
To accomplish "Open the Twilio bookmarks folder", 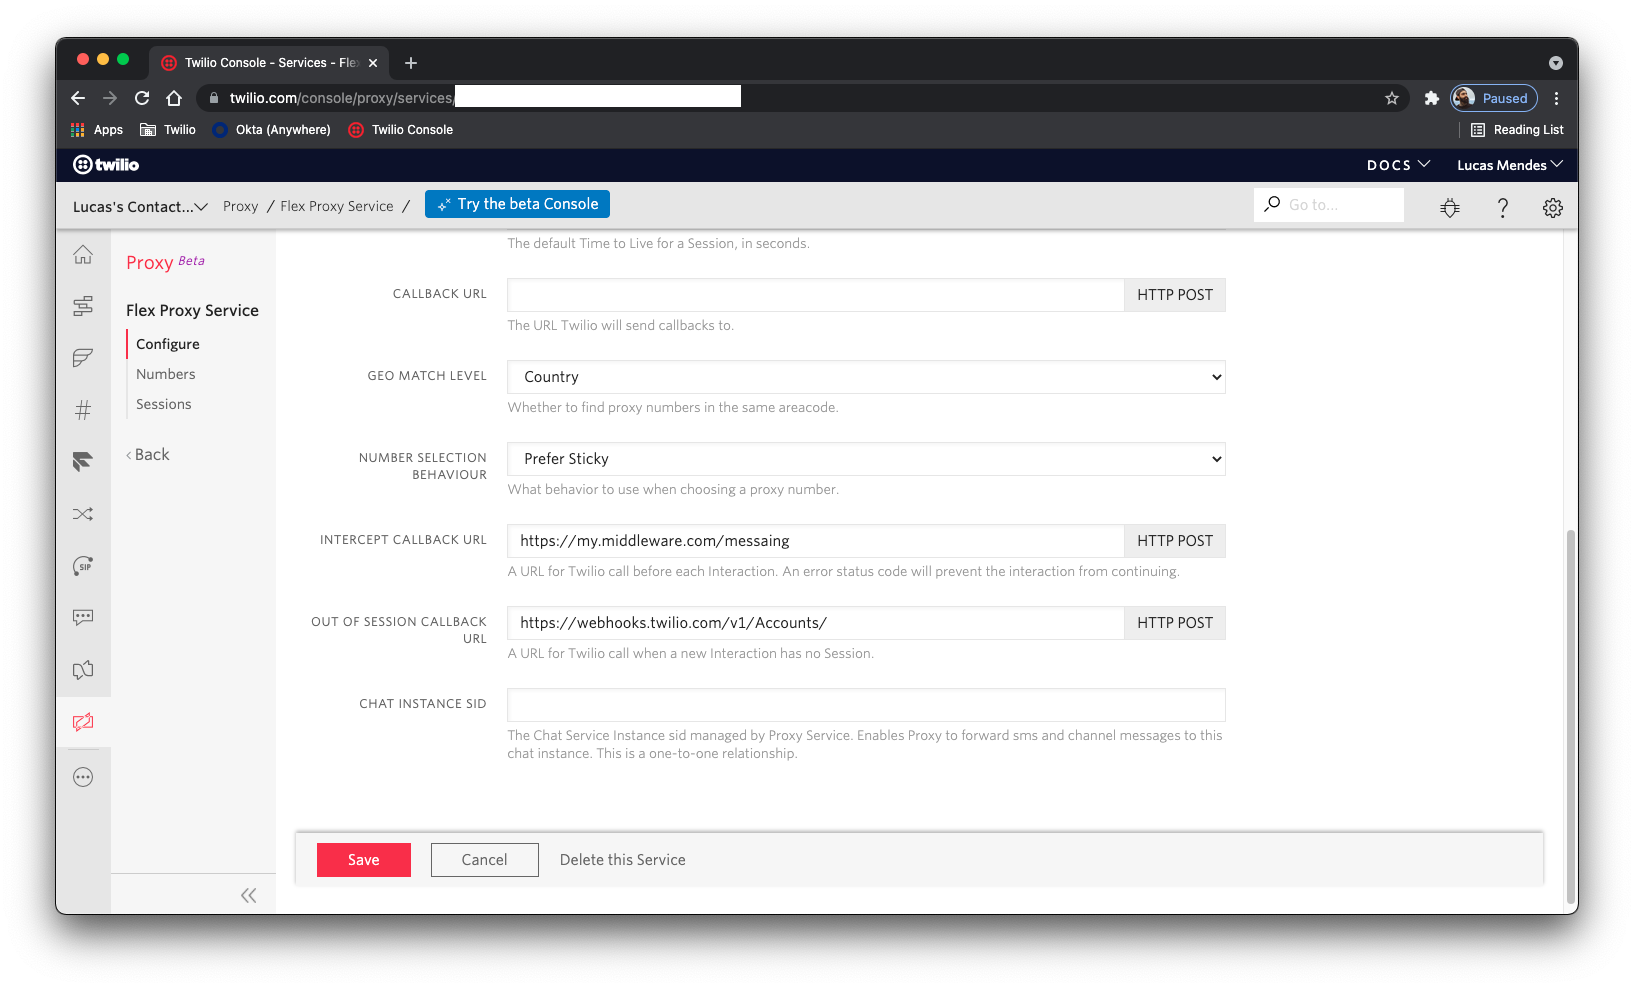I will (x=168, y=130).
